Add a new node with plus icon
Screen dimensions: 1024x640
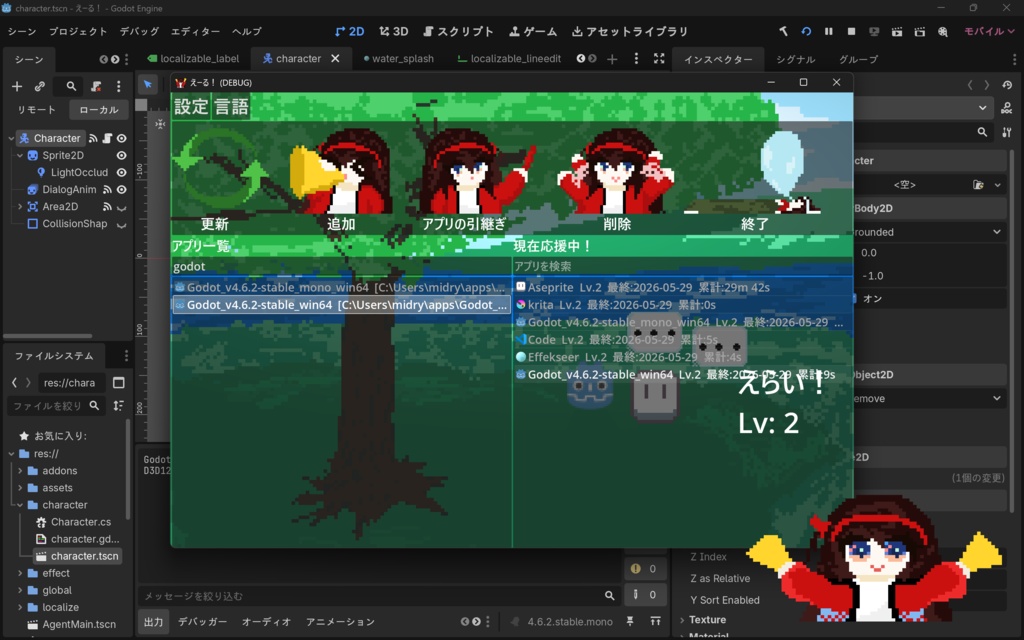[x=17, y=86]
